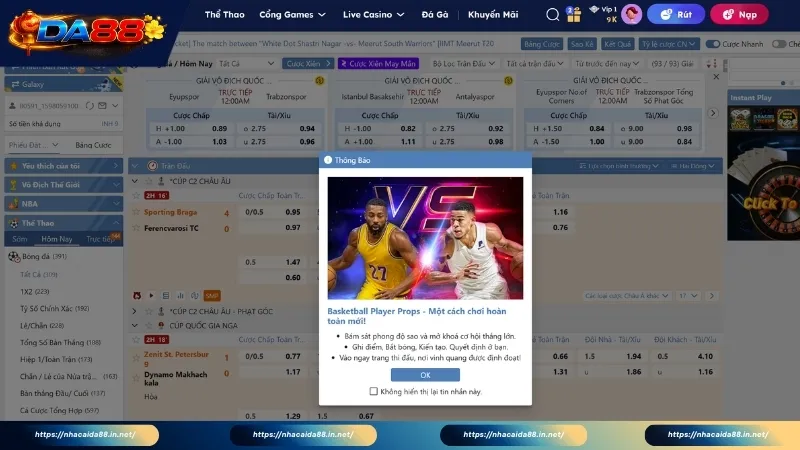Open the gift box rewards icon
The image size is (800, 450).
[x=573, y=14]
